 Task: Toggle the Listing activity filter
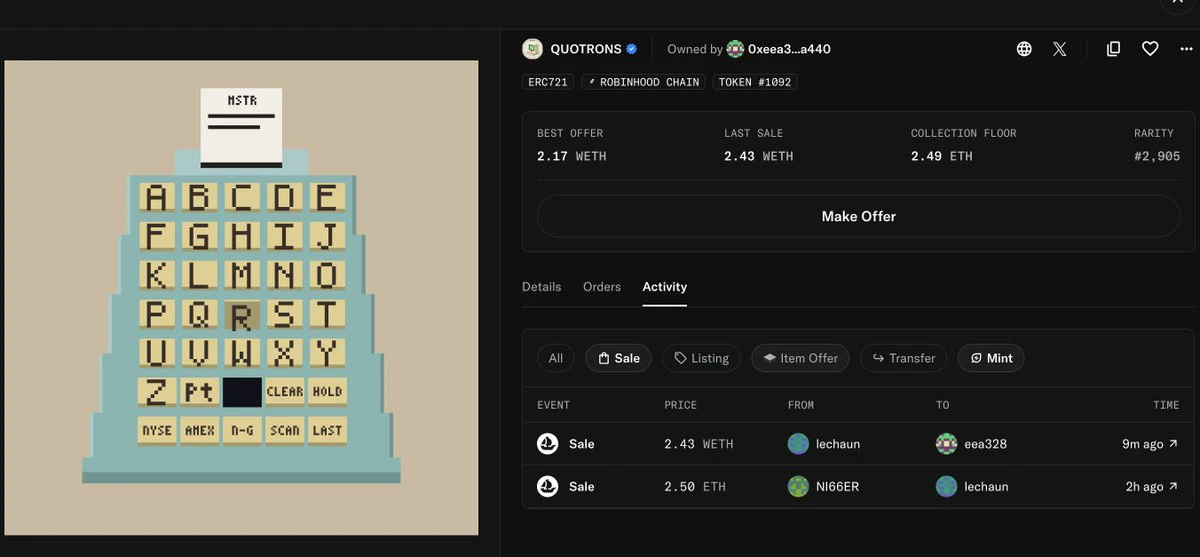[701, 358]
